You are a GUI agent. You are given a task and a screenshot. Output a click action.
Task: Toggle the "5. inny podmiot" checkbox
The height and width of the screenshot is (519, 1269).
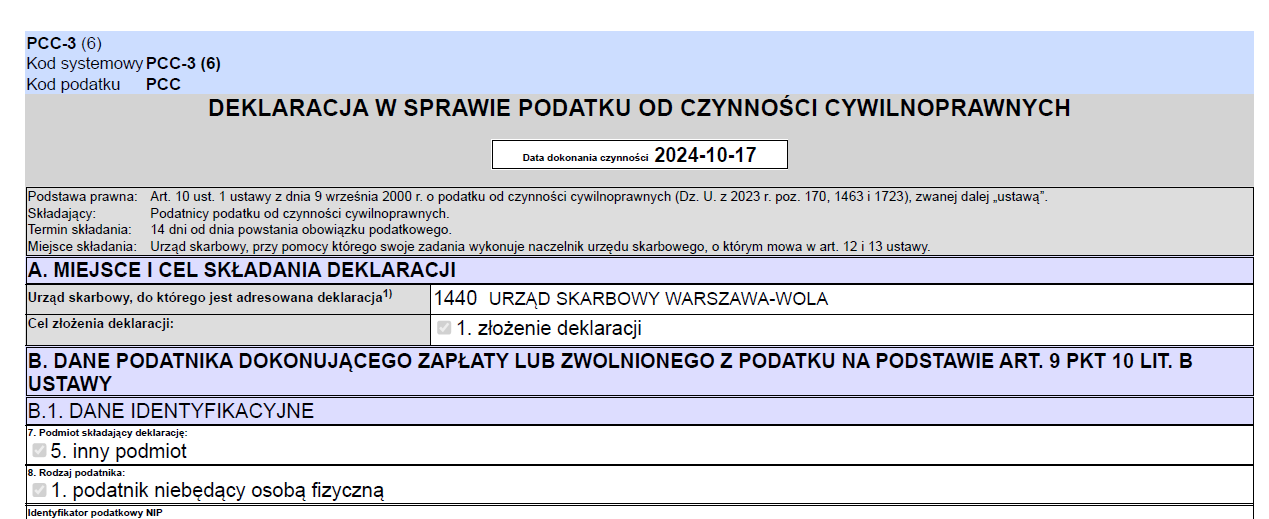click(x=39, y=451)
